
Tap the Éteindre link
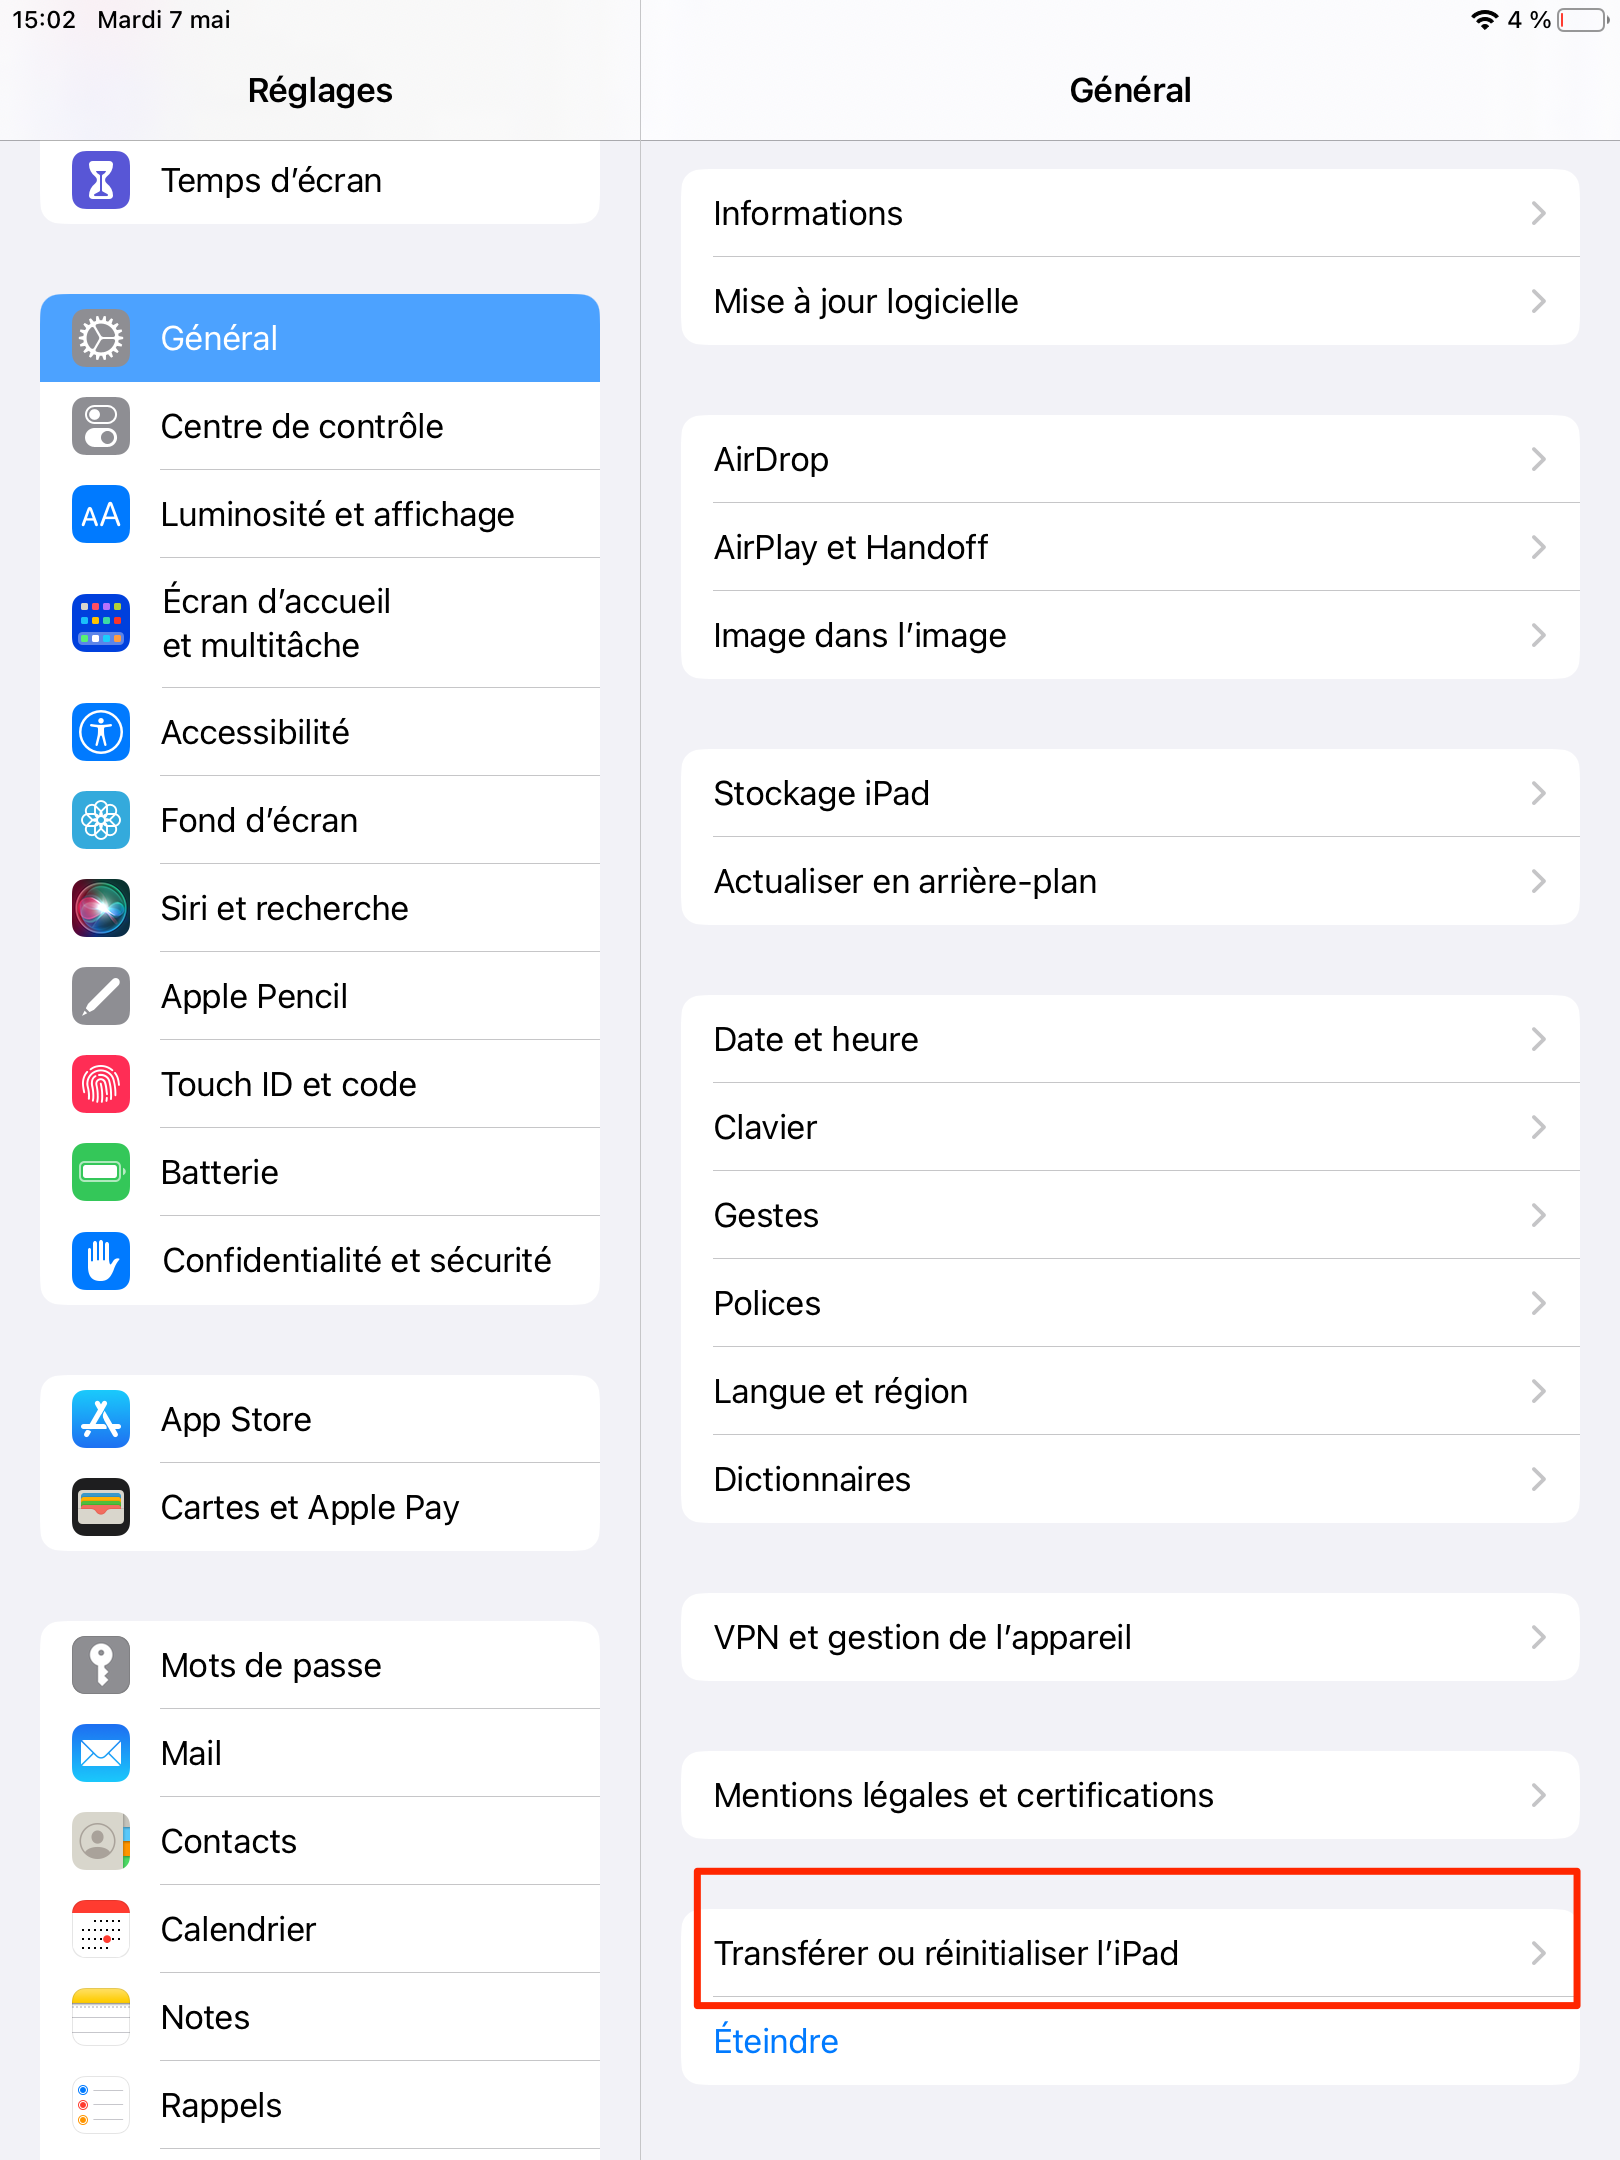click(776, 2041)
